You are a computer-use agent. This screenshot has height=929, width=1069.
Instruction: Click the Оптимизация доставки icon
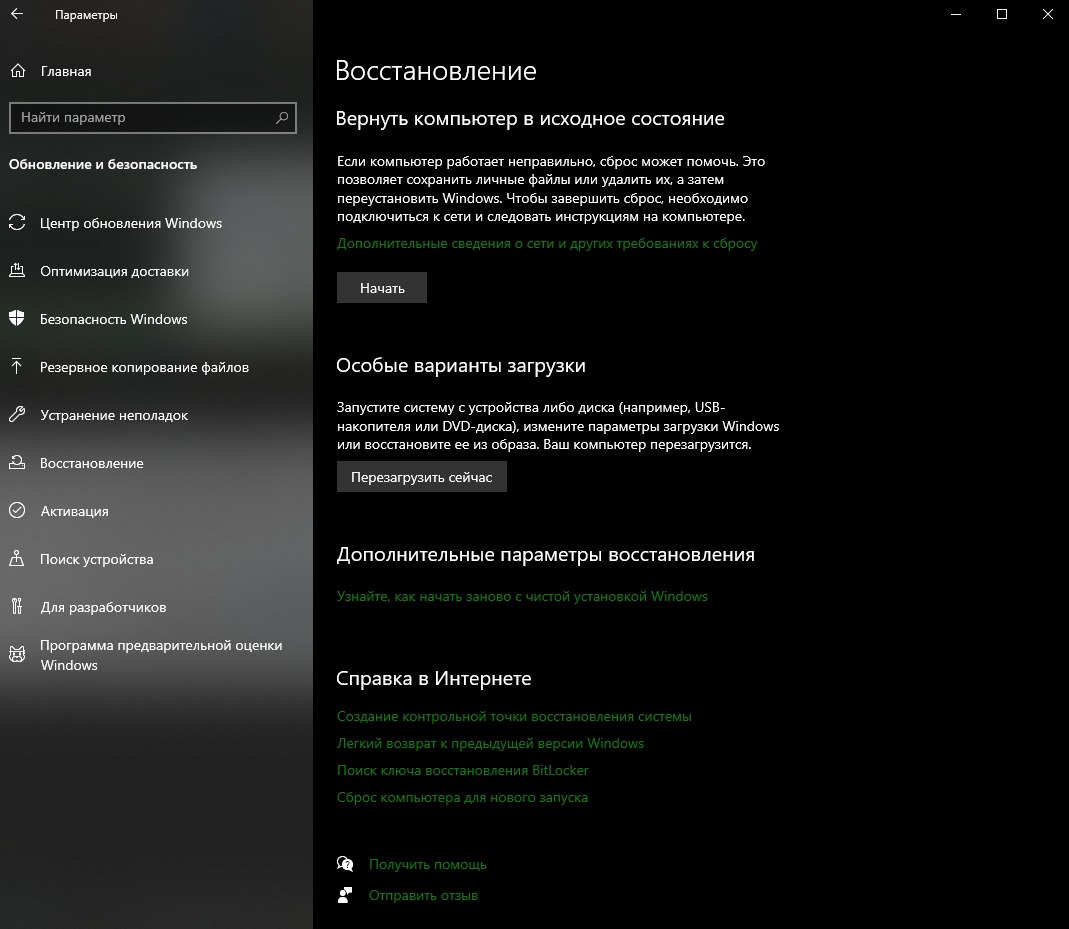pos(17,271)
